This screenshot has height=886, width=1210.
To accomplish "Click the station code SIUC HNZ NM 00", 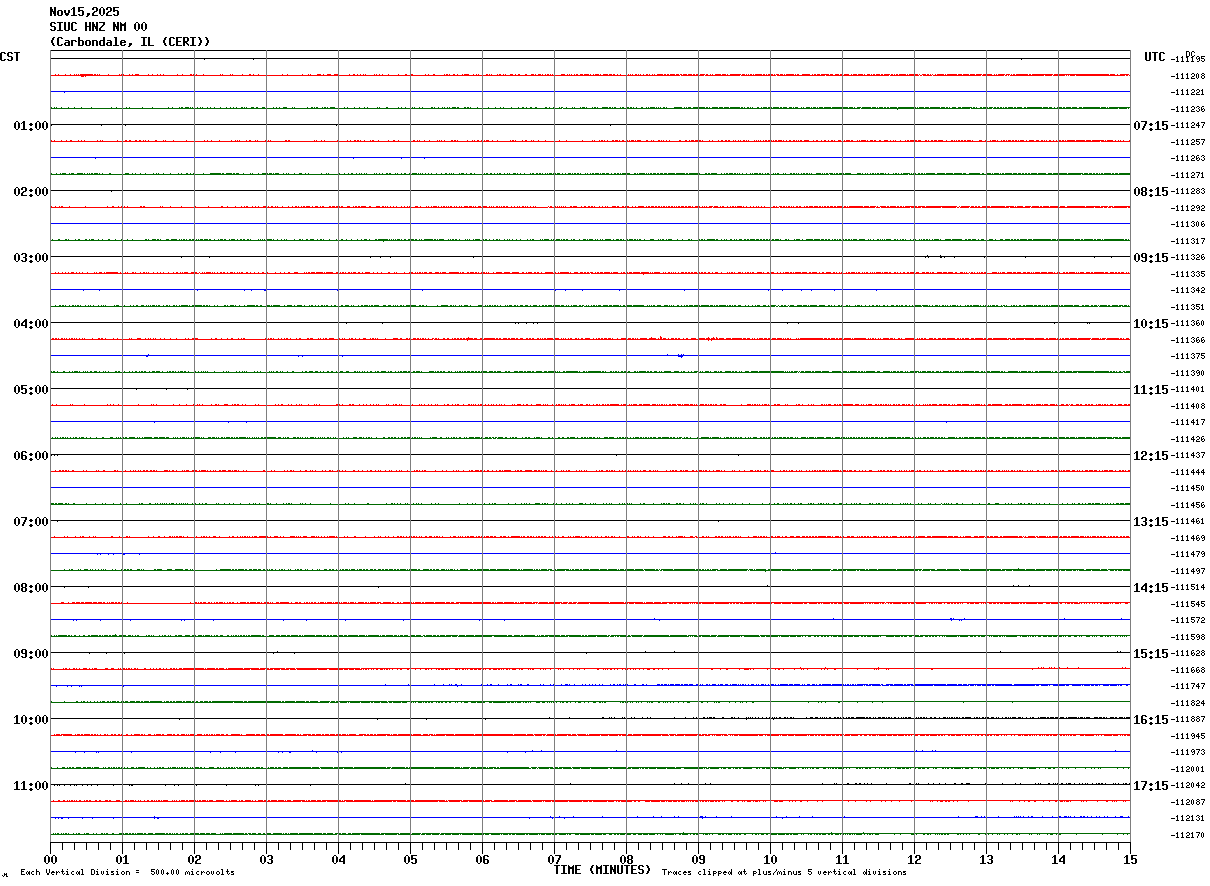I will (x=98, y=27).
